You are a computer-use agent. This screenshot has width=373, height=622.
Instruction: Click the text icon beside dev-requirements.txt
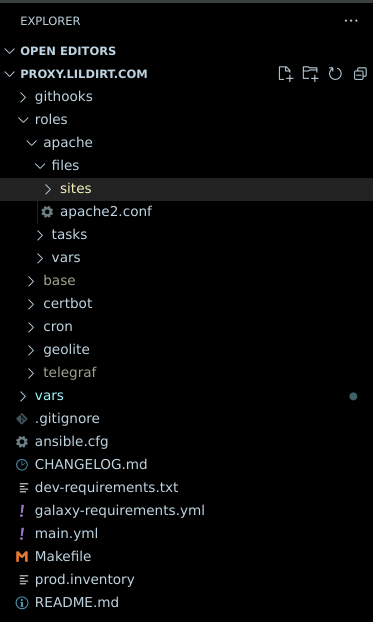click(x=23, y=488)
